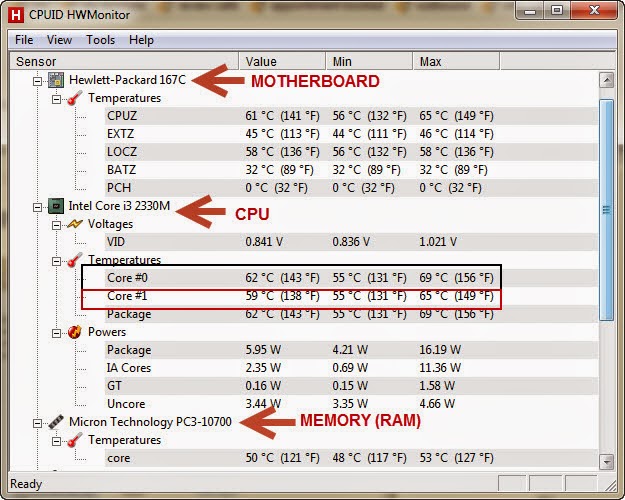Screen dimensions: 625x500
Task: Select the BATZ temperature row
Action: click(351, 170)
